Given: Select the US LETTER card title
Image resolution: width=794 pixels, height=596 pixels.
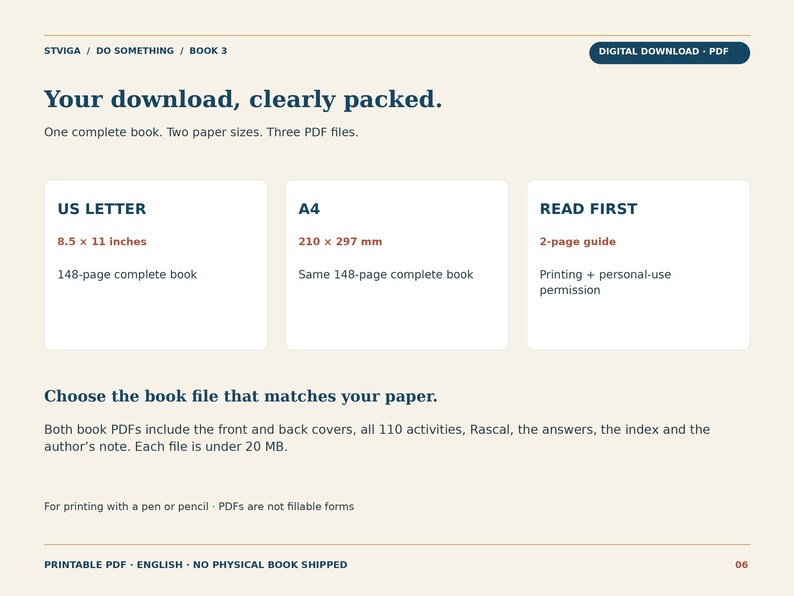Looking at the screenshot, I should tap(102, 209).
